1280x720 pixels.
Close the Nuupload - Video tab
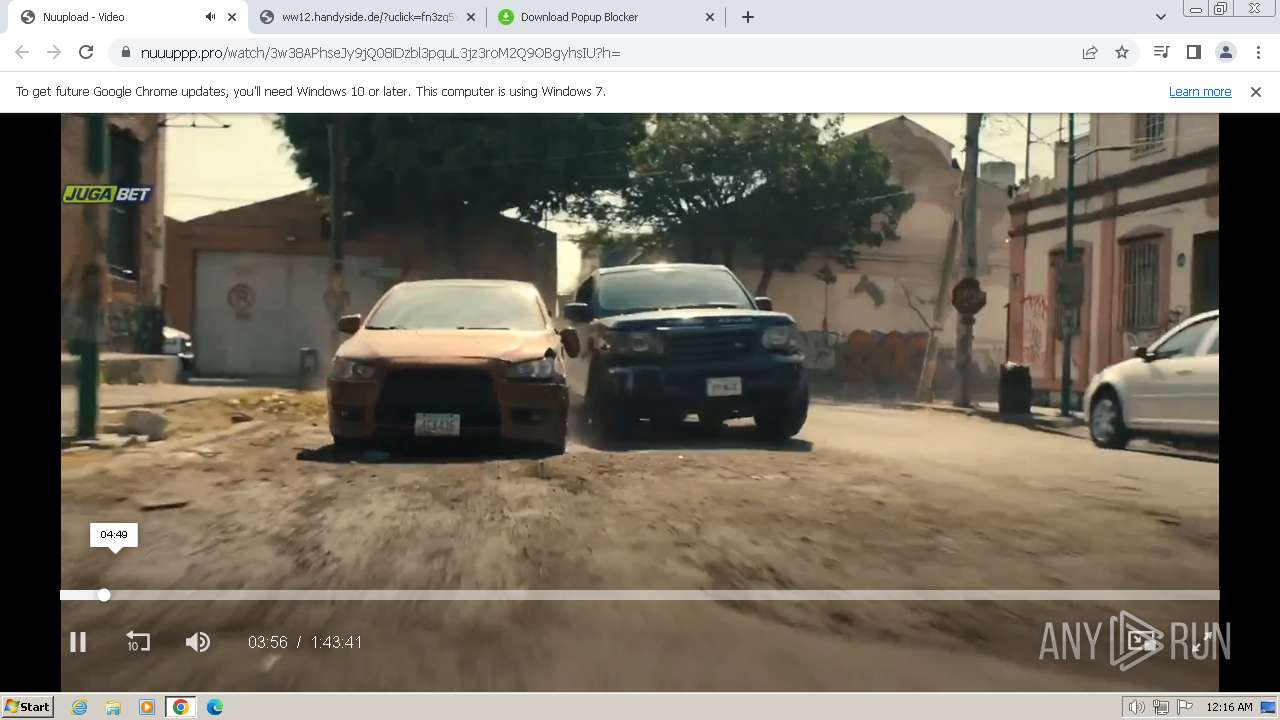click(x=232, y=17)
